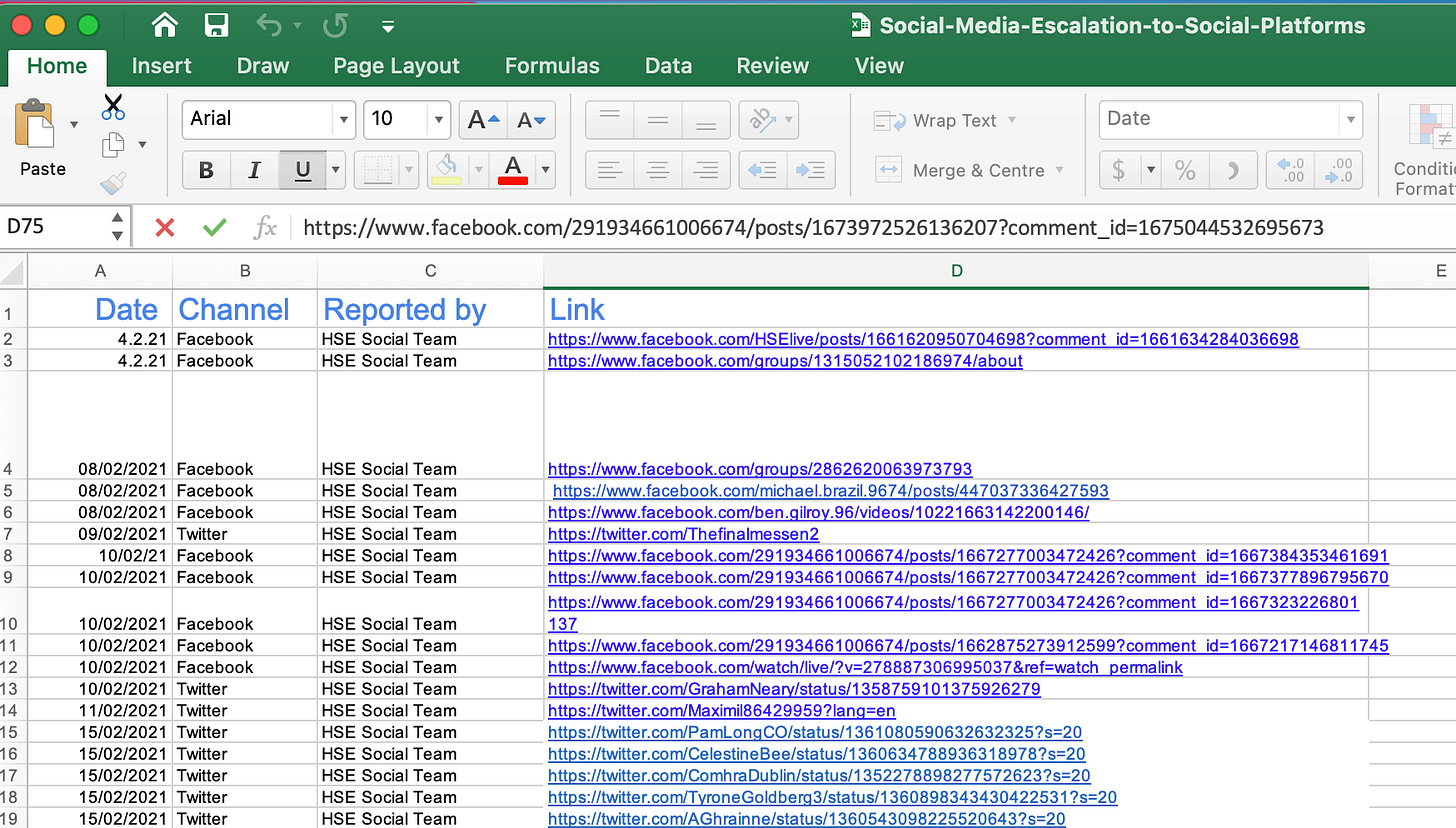This screenshot has width=1456, height=828.
Task: Toggle Italic formatting
Action: [255, 170]
